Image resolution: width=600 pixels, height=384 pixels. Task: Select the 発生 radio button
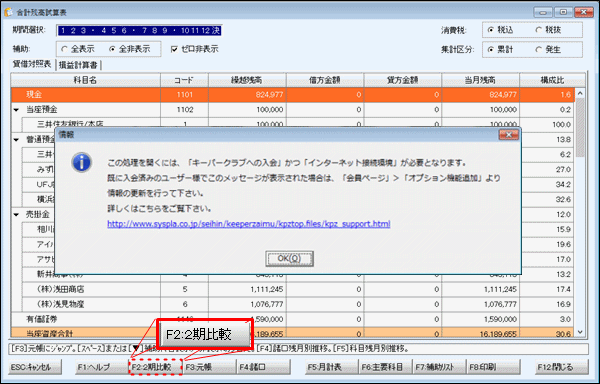click(x=539, y=50)
